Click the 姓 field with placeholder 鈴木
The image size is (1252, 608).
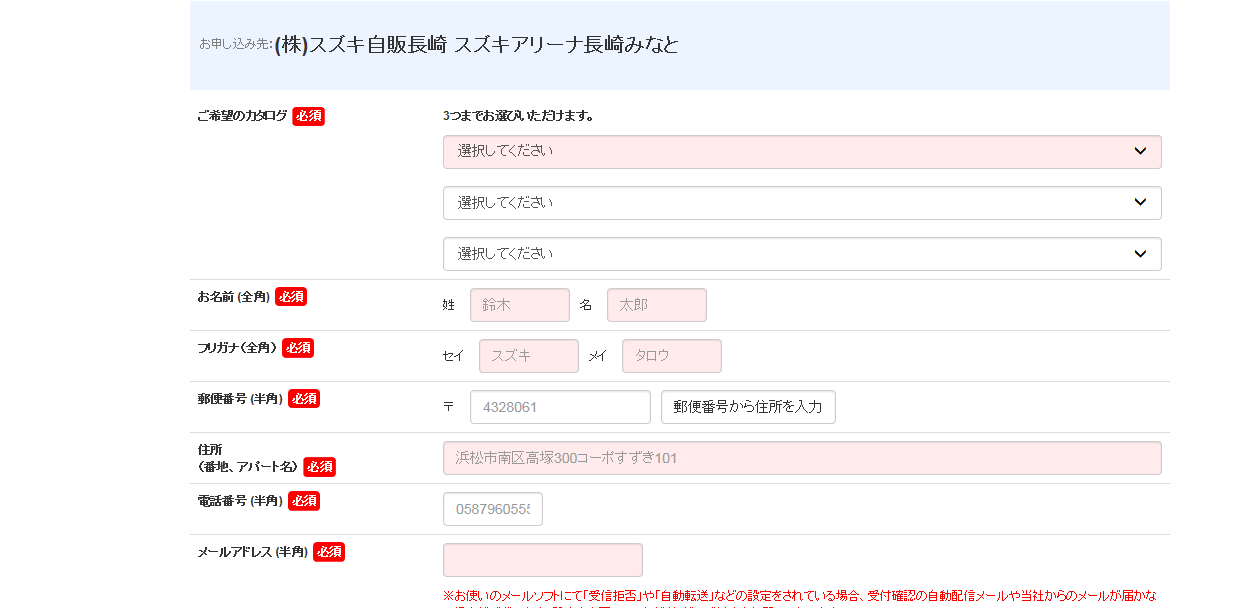(x=520, y=305)
